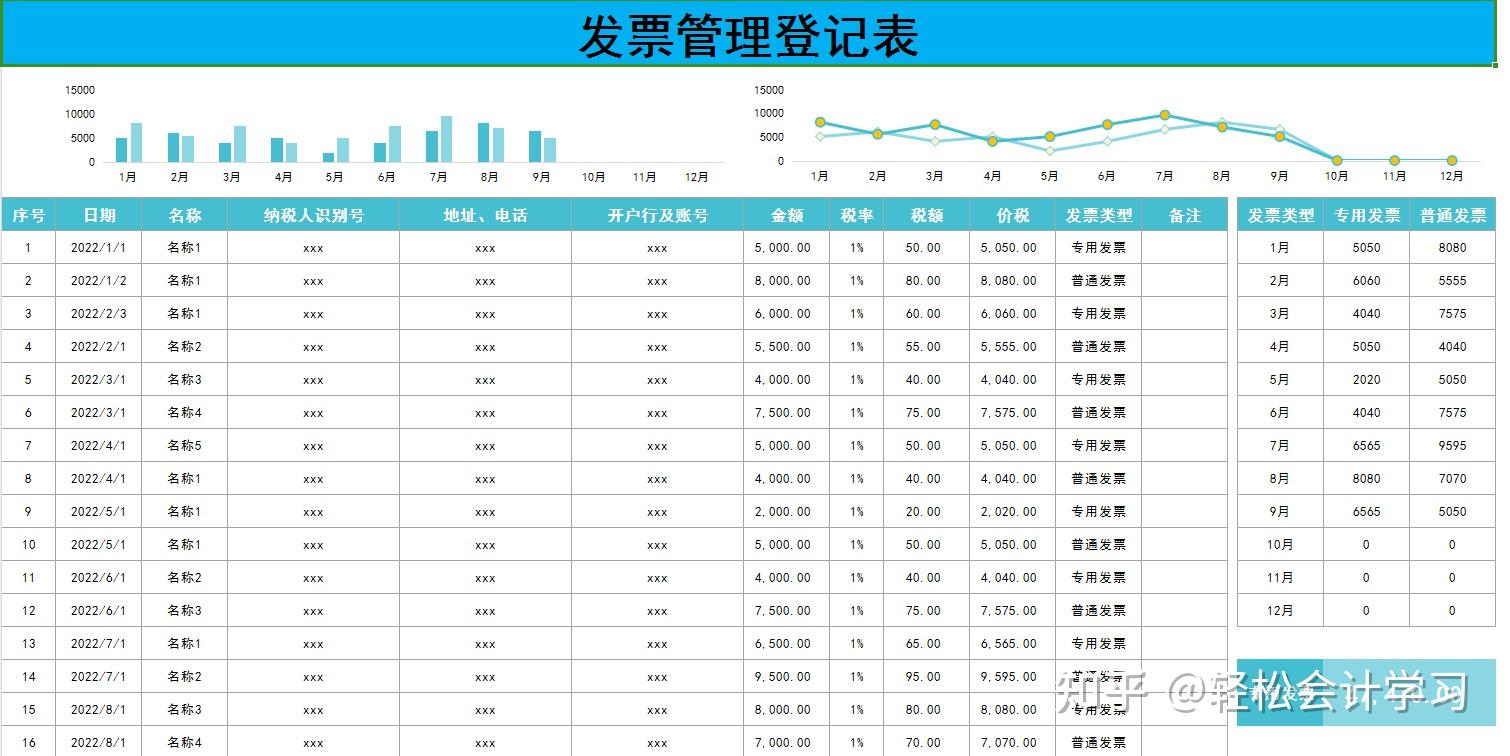Select the 序号 cell numbered 12
This screenshot has width=1510, height=756.
tap(28, 611)
